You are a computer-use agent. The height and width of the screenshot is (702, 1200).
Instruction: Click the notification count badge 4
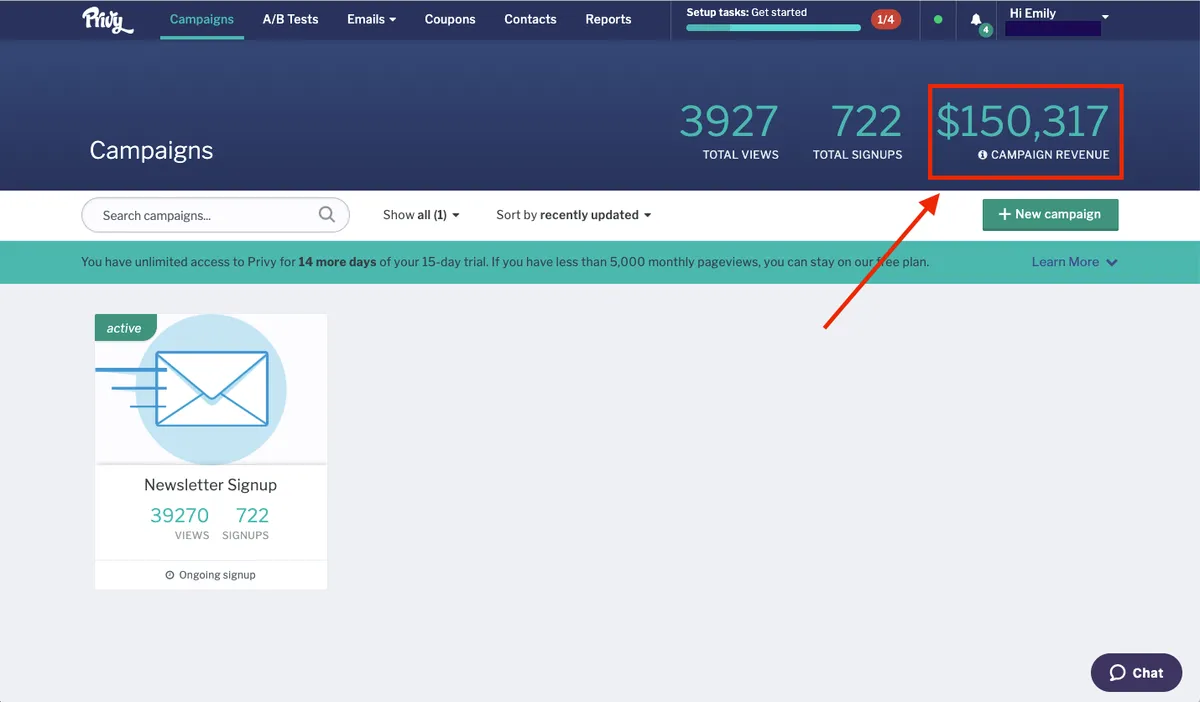[x=986, y=30]
